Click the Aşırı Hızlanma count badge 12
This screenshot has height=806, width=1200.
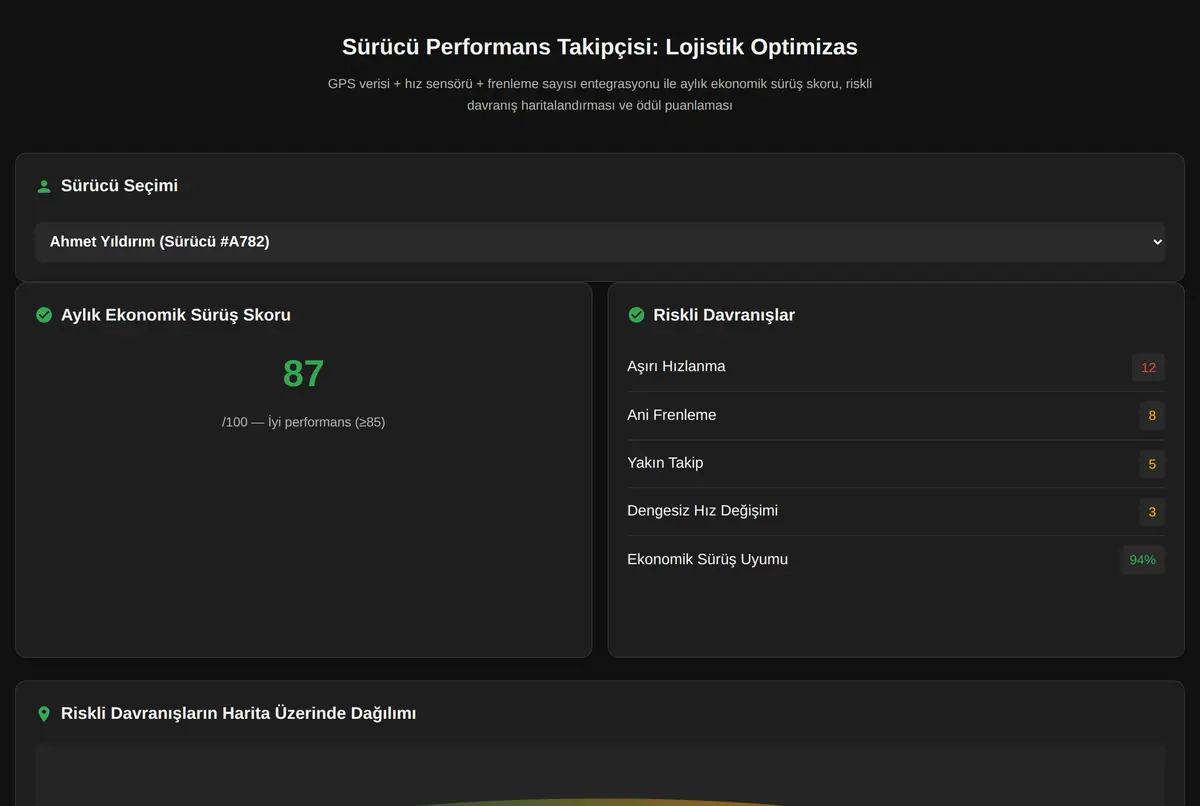point(1148,367)
